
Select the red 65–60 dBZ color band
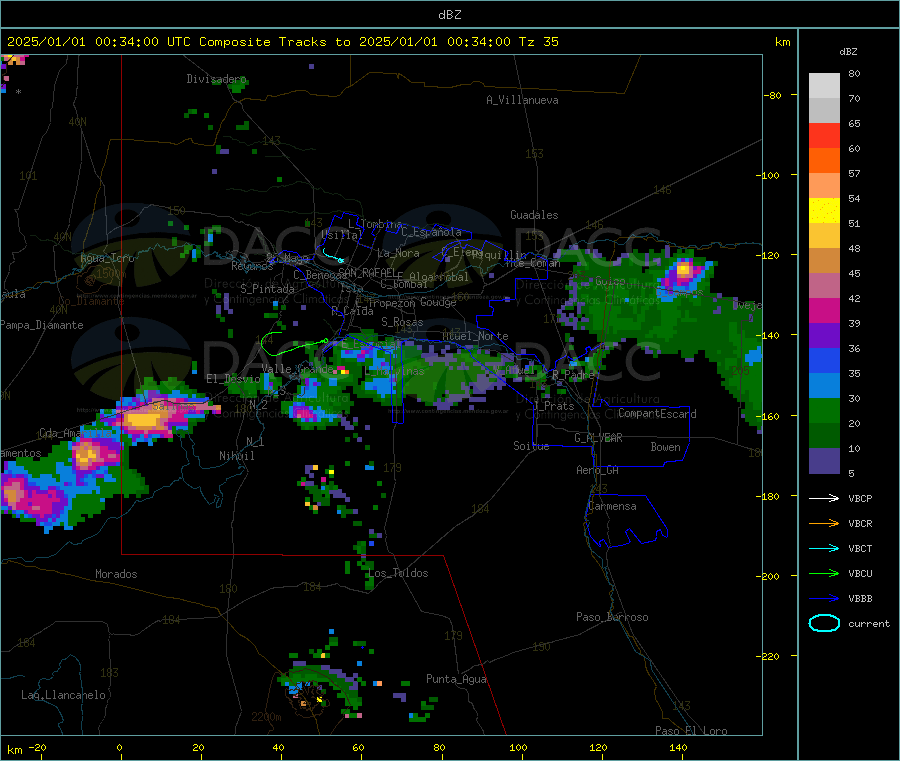[x=824, y=135]
